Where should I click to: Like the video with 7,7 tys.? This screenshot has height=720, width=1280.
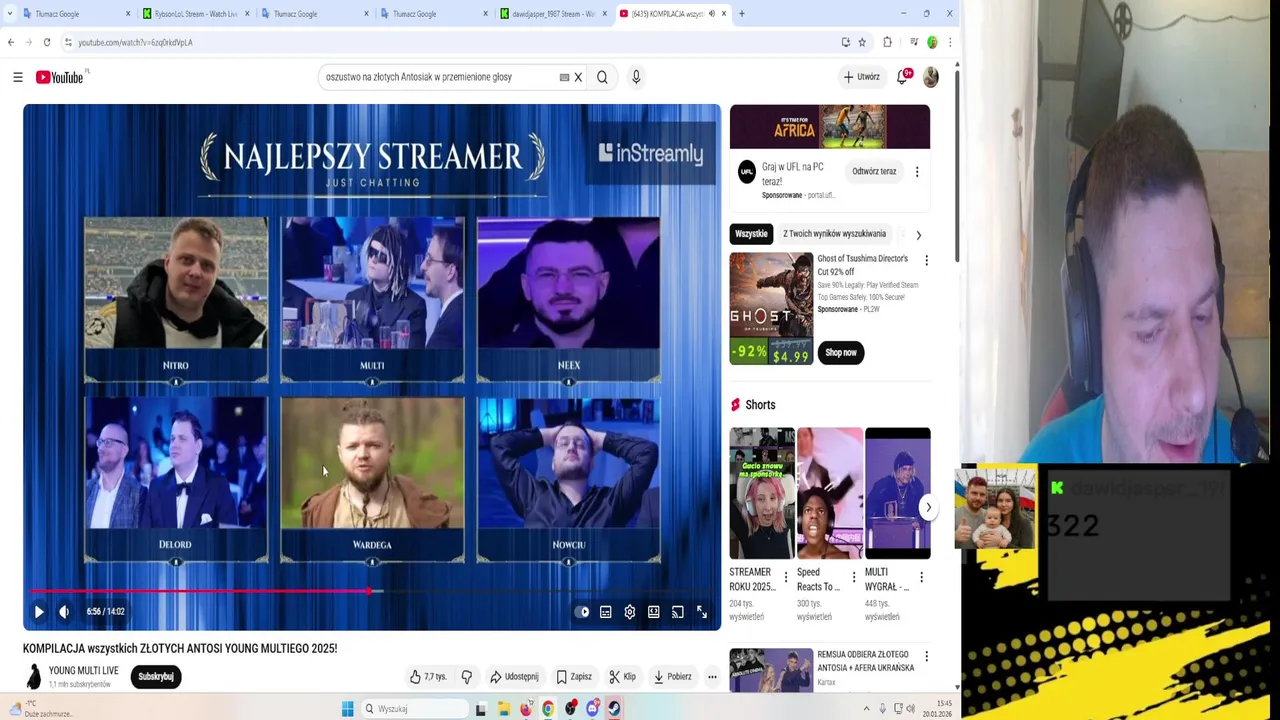[428, 677]
